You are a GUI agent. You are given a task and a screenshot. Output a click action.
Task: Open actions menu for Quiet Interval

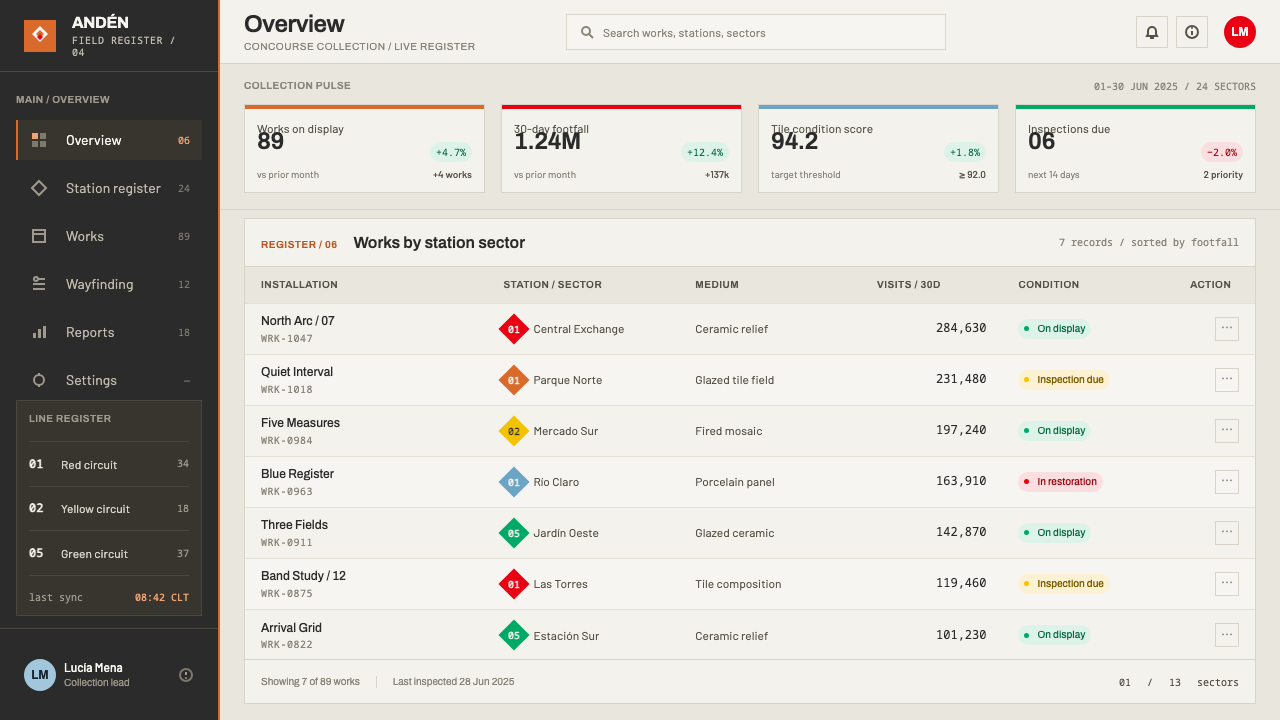pyautogui.click(x=1227, y=380)
